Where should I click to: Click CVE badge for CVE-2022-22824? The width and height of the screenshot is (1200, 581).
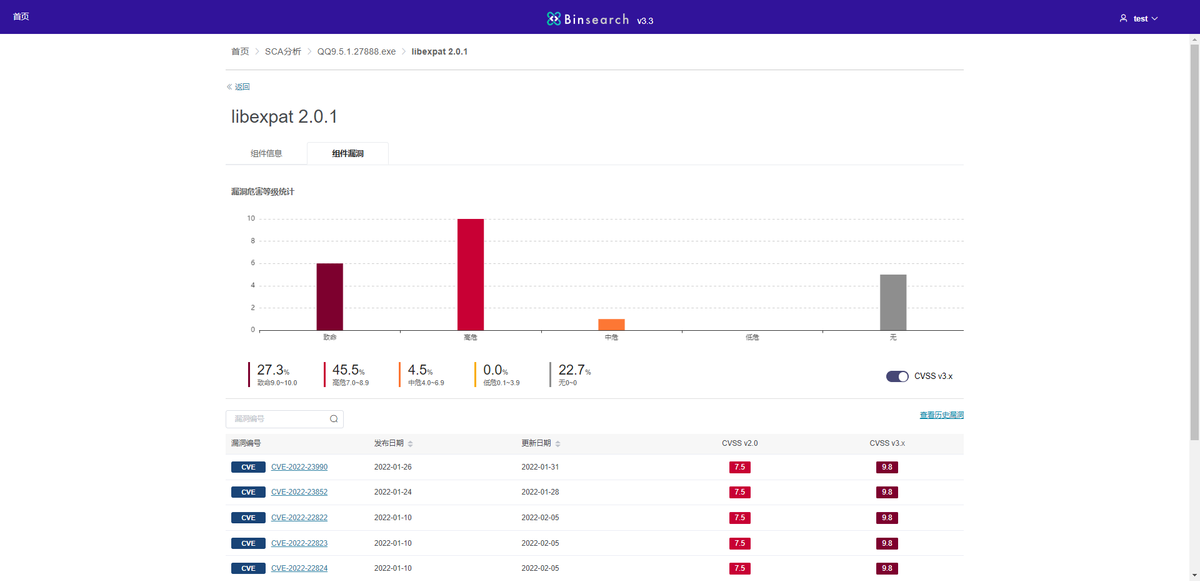[x=248, y=568]
